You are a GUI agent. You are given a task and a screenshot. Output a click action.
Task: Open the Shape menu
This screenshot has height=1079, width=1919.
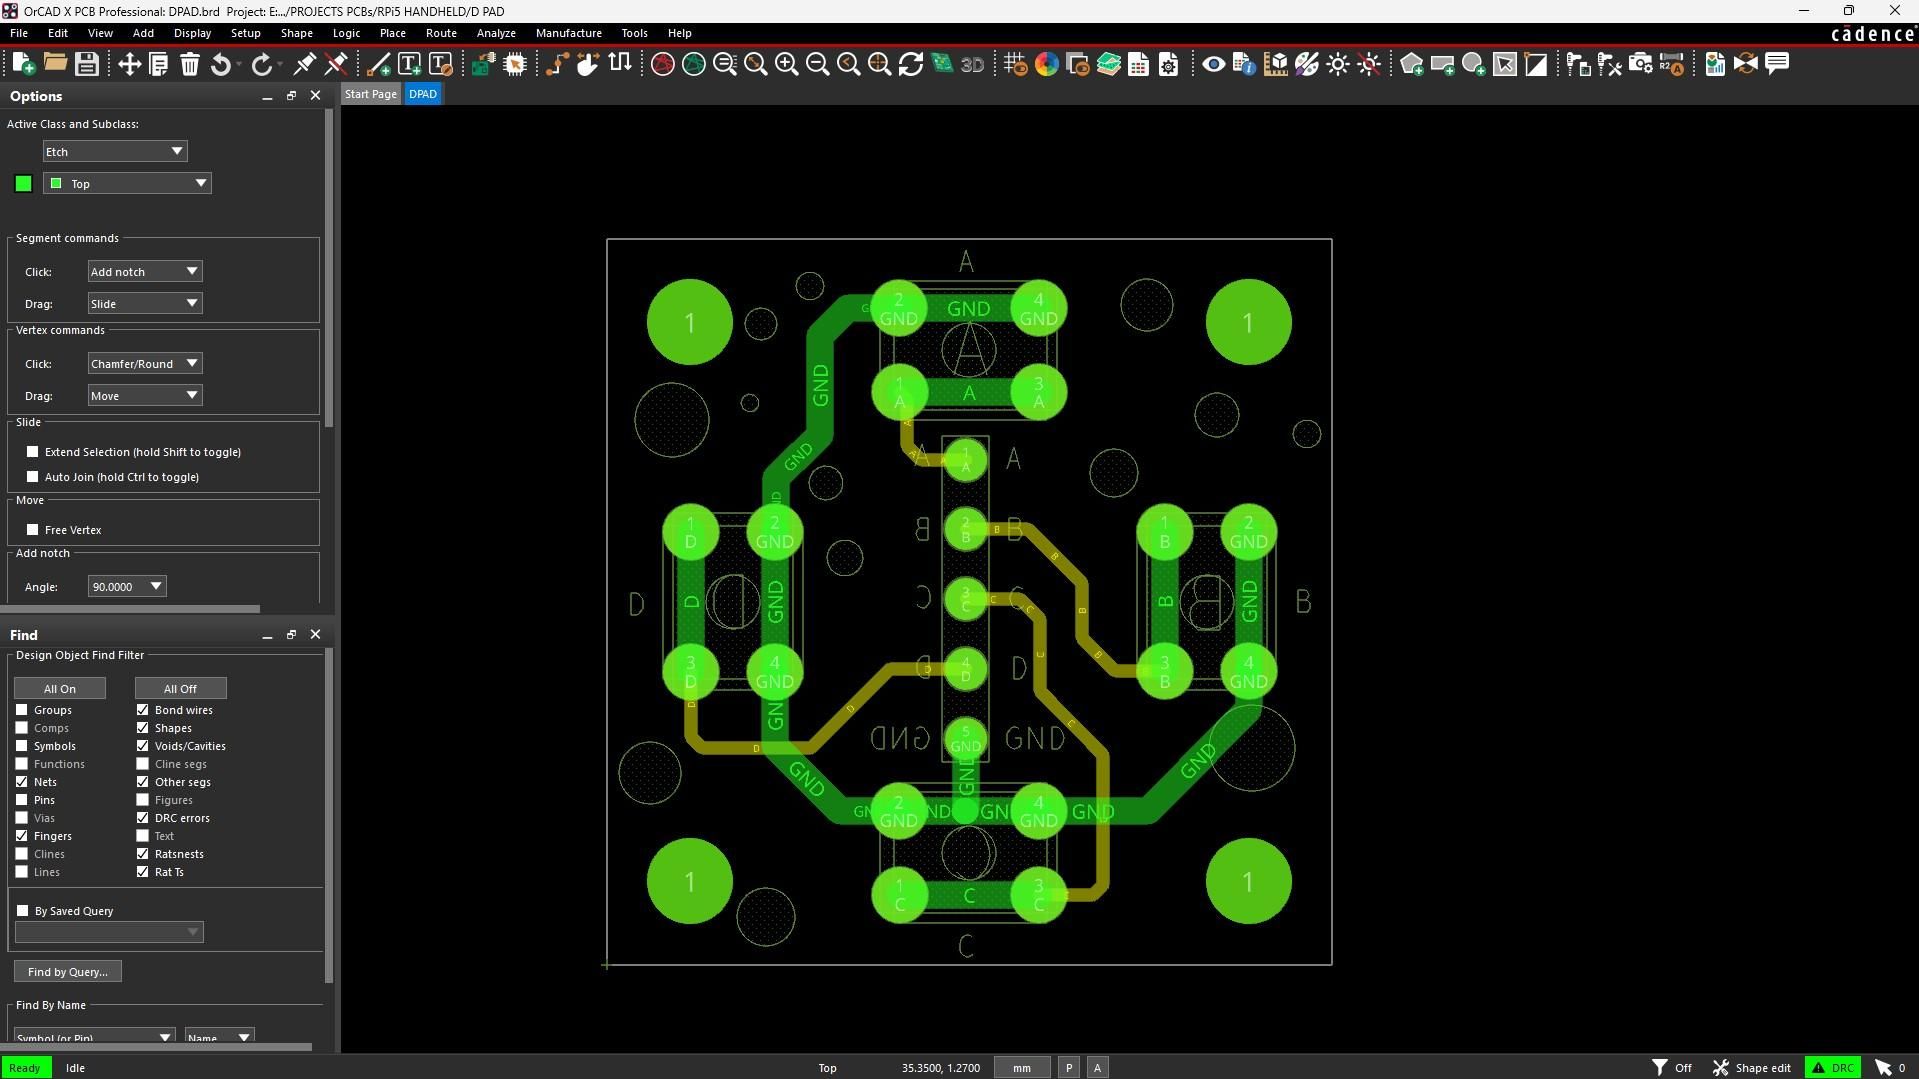click(296, 33)
